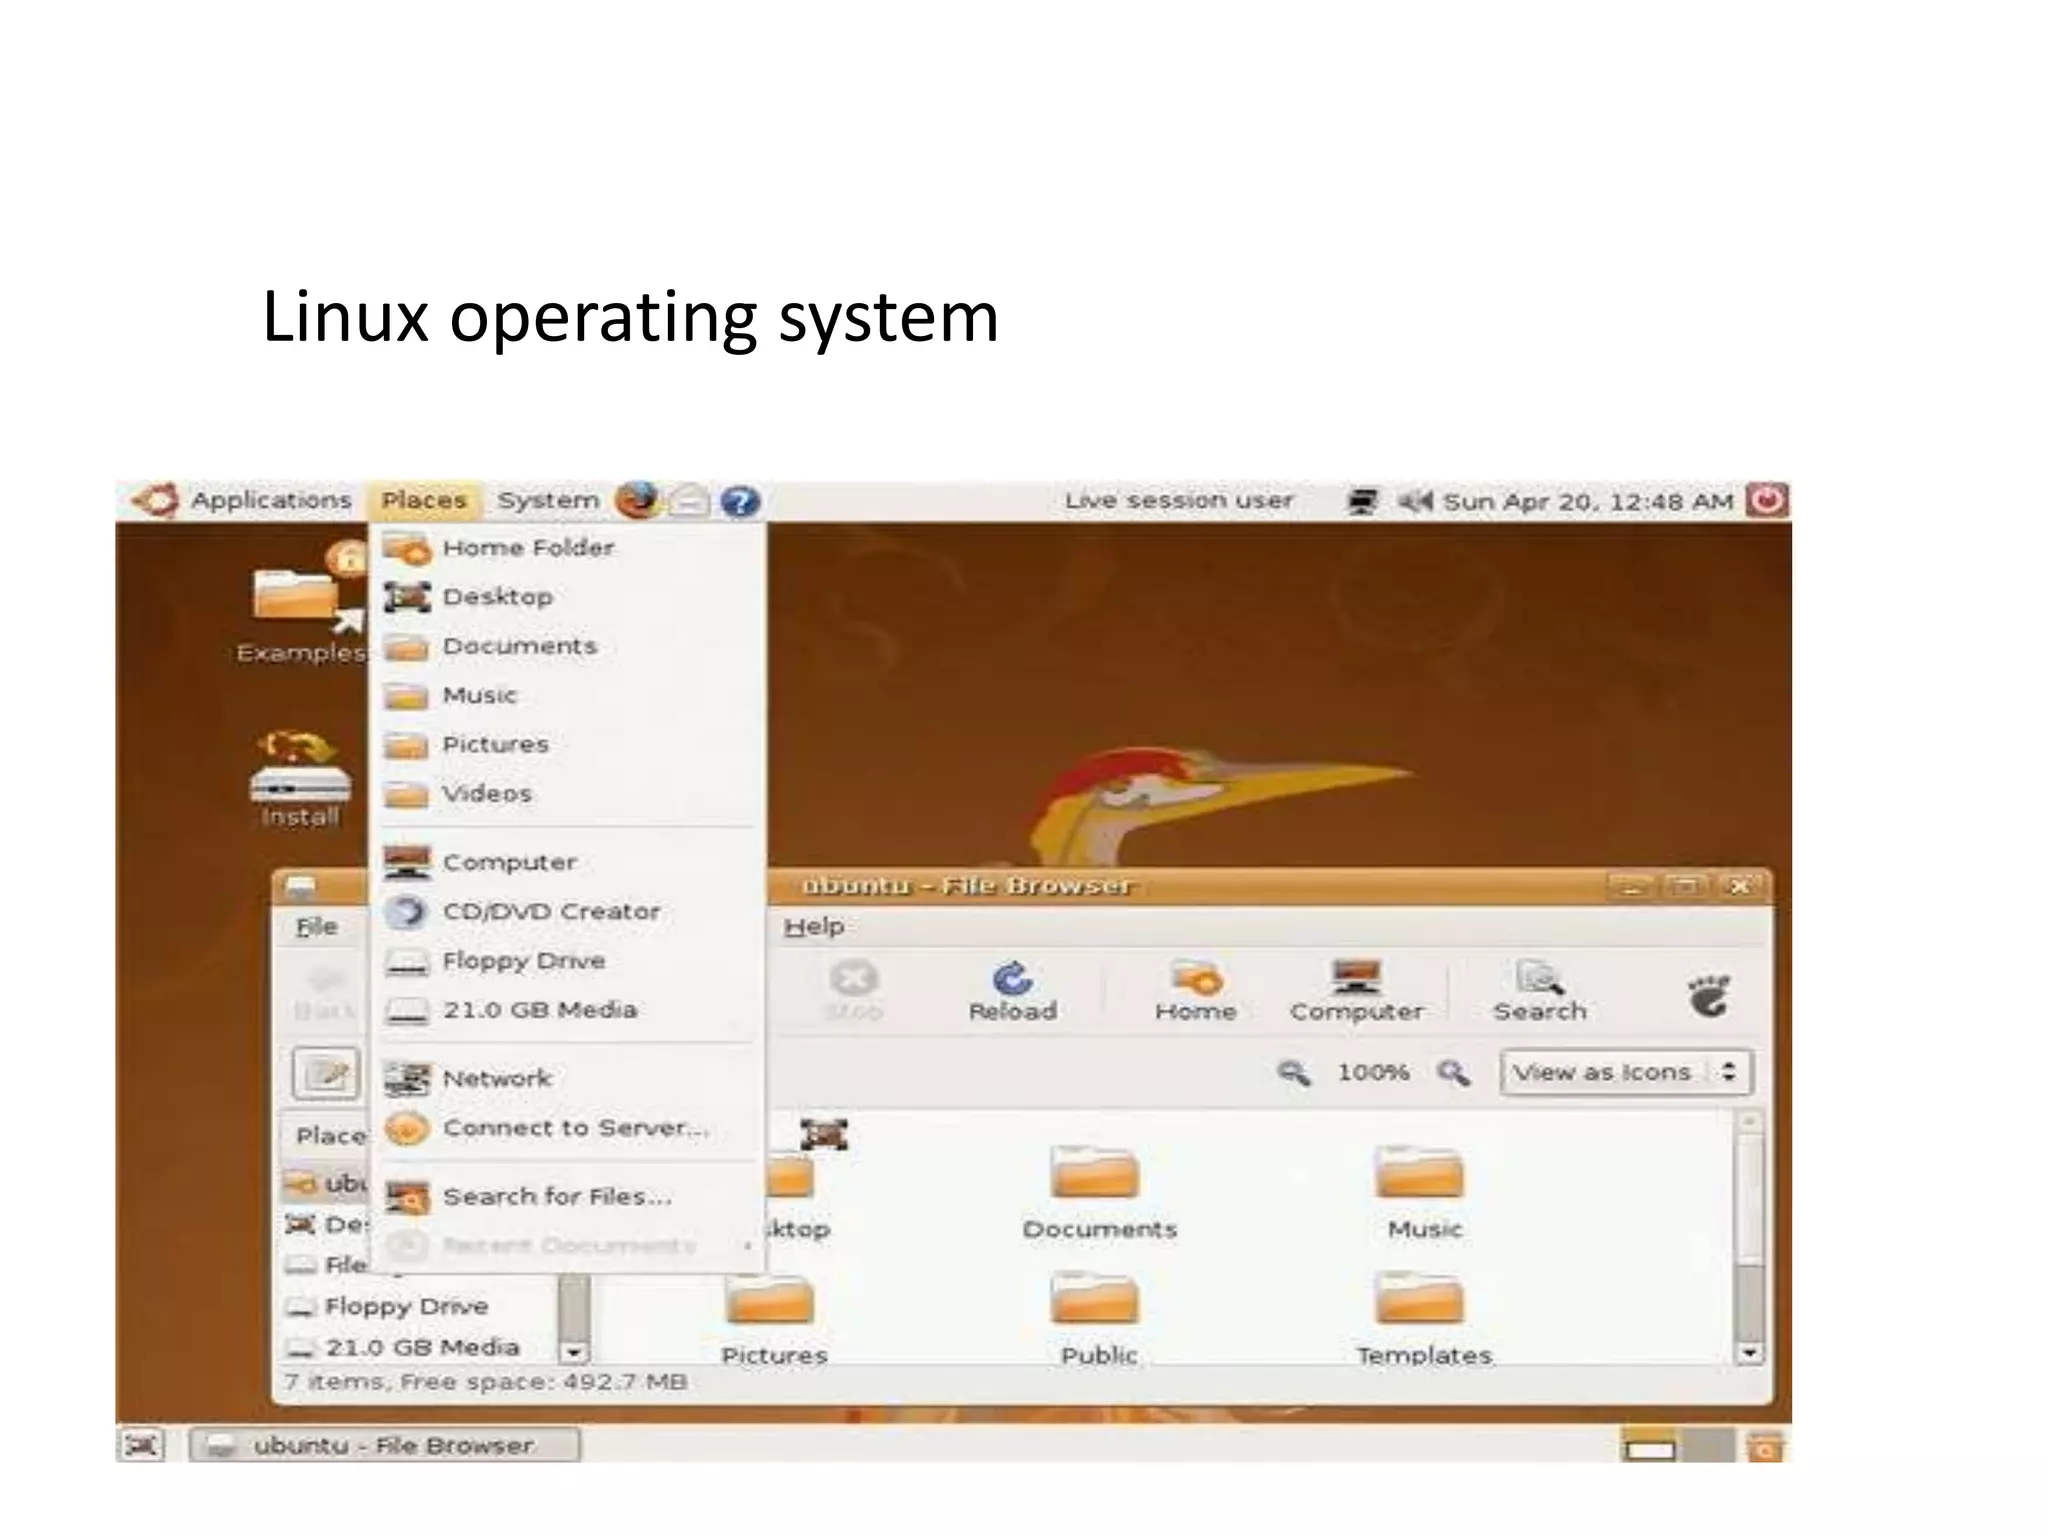Expand Recent Documents submenu
Viewport: 2048px width, 1536px height.
pyautogui.click(x=568, y=1245)
